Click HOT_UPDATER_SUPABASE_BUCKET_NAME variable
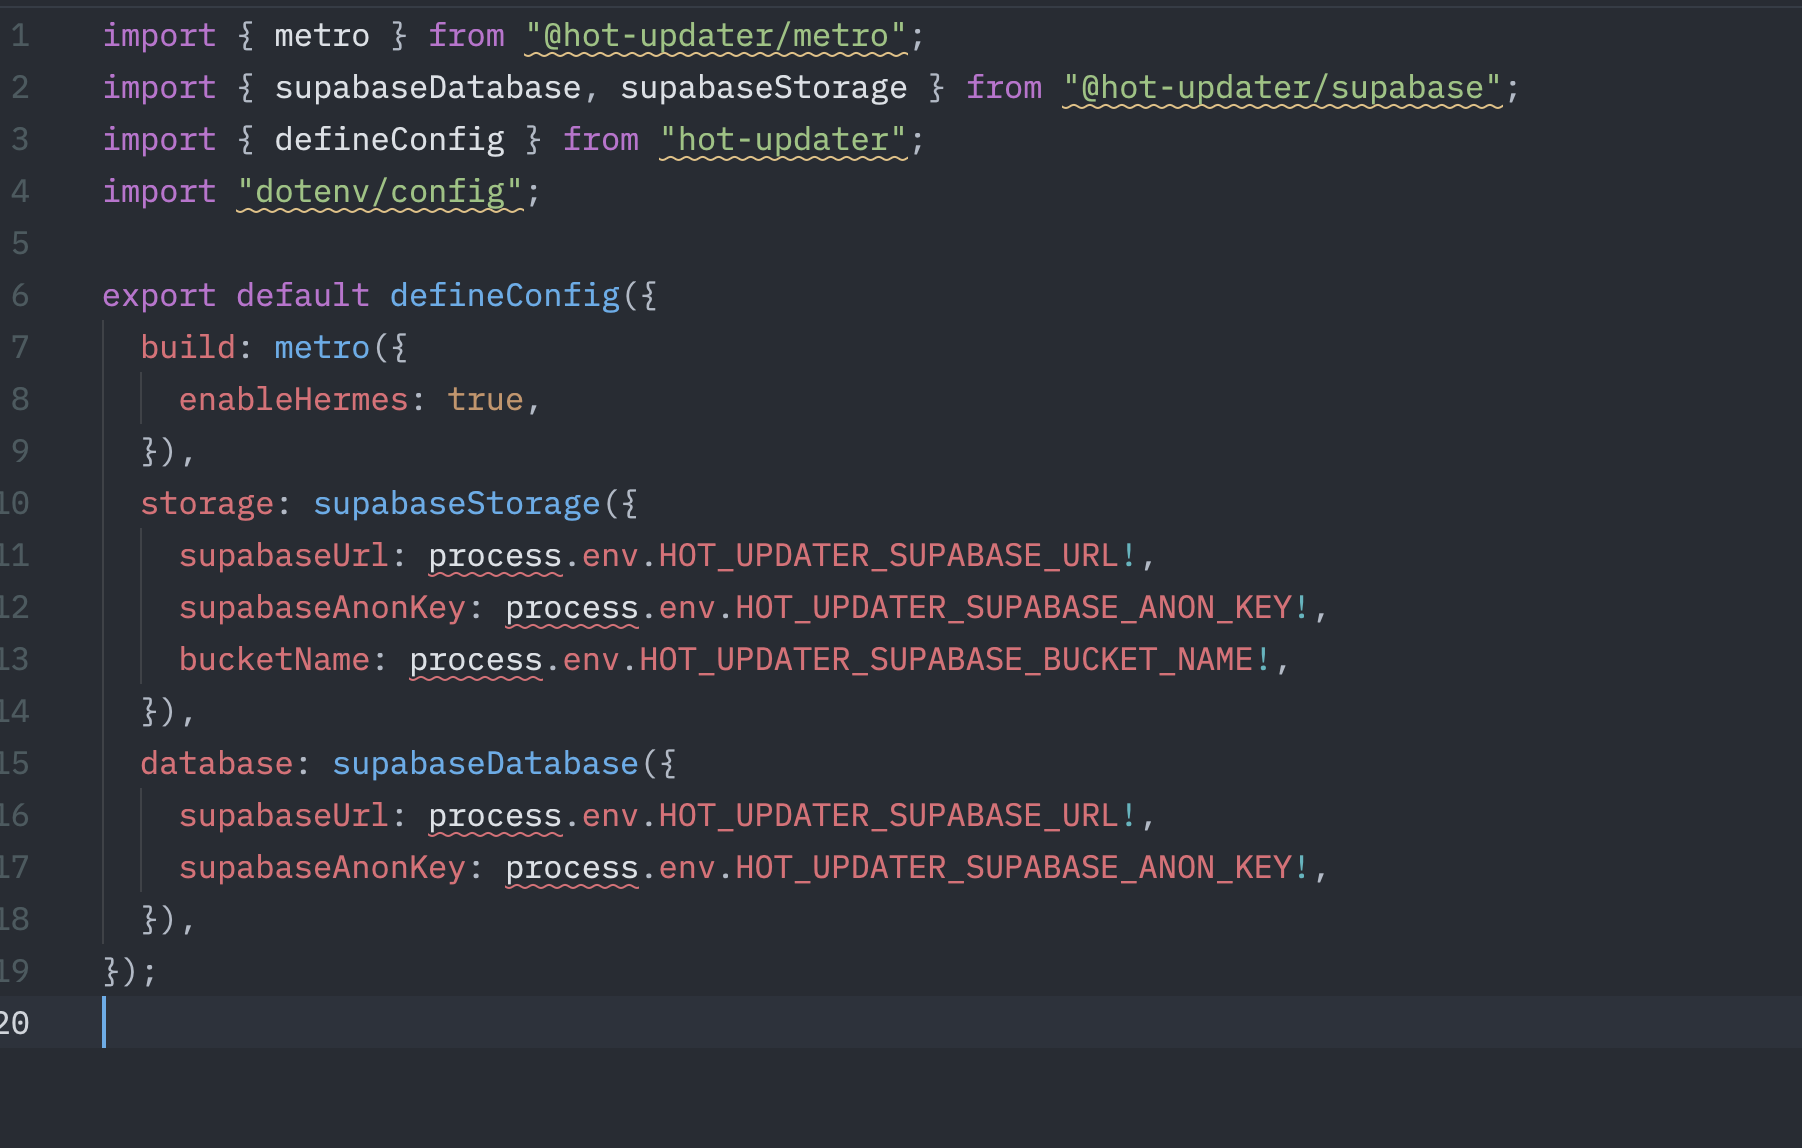Screen dimensions: 1802x1148 pos(946,660)
